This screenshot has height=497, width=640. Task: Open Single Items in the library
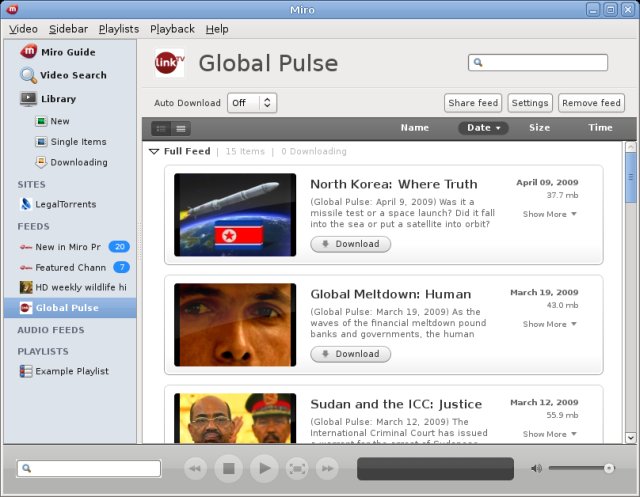[69, 142]
